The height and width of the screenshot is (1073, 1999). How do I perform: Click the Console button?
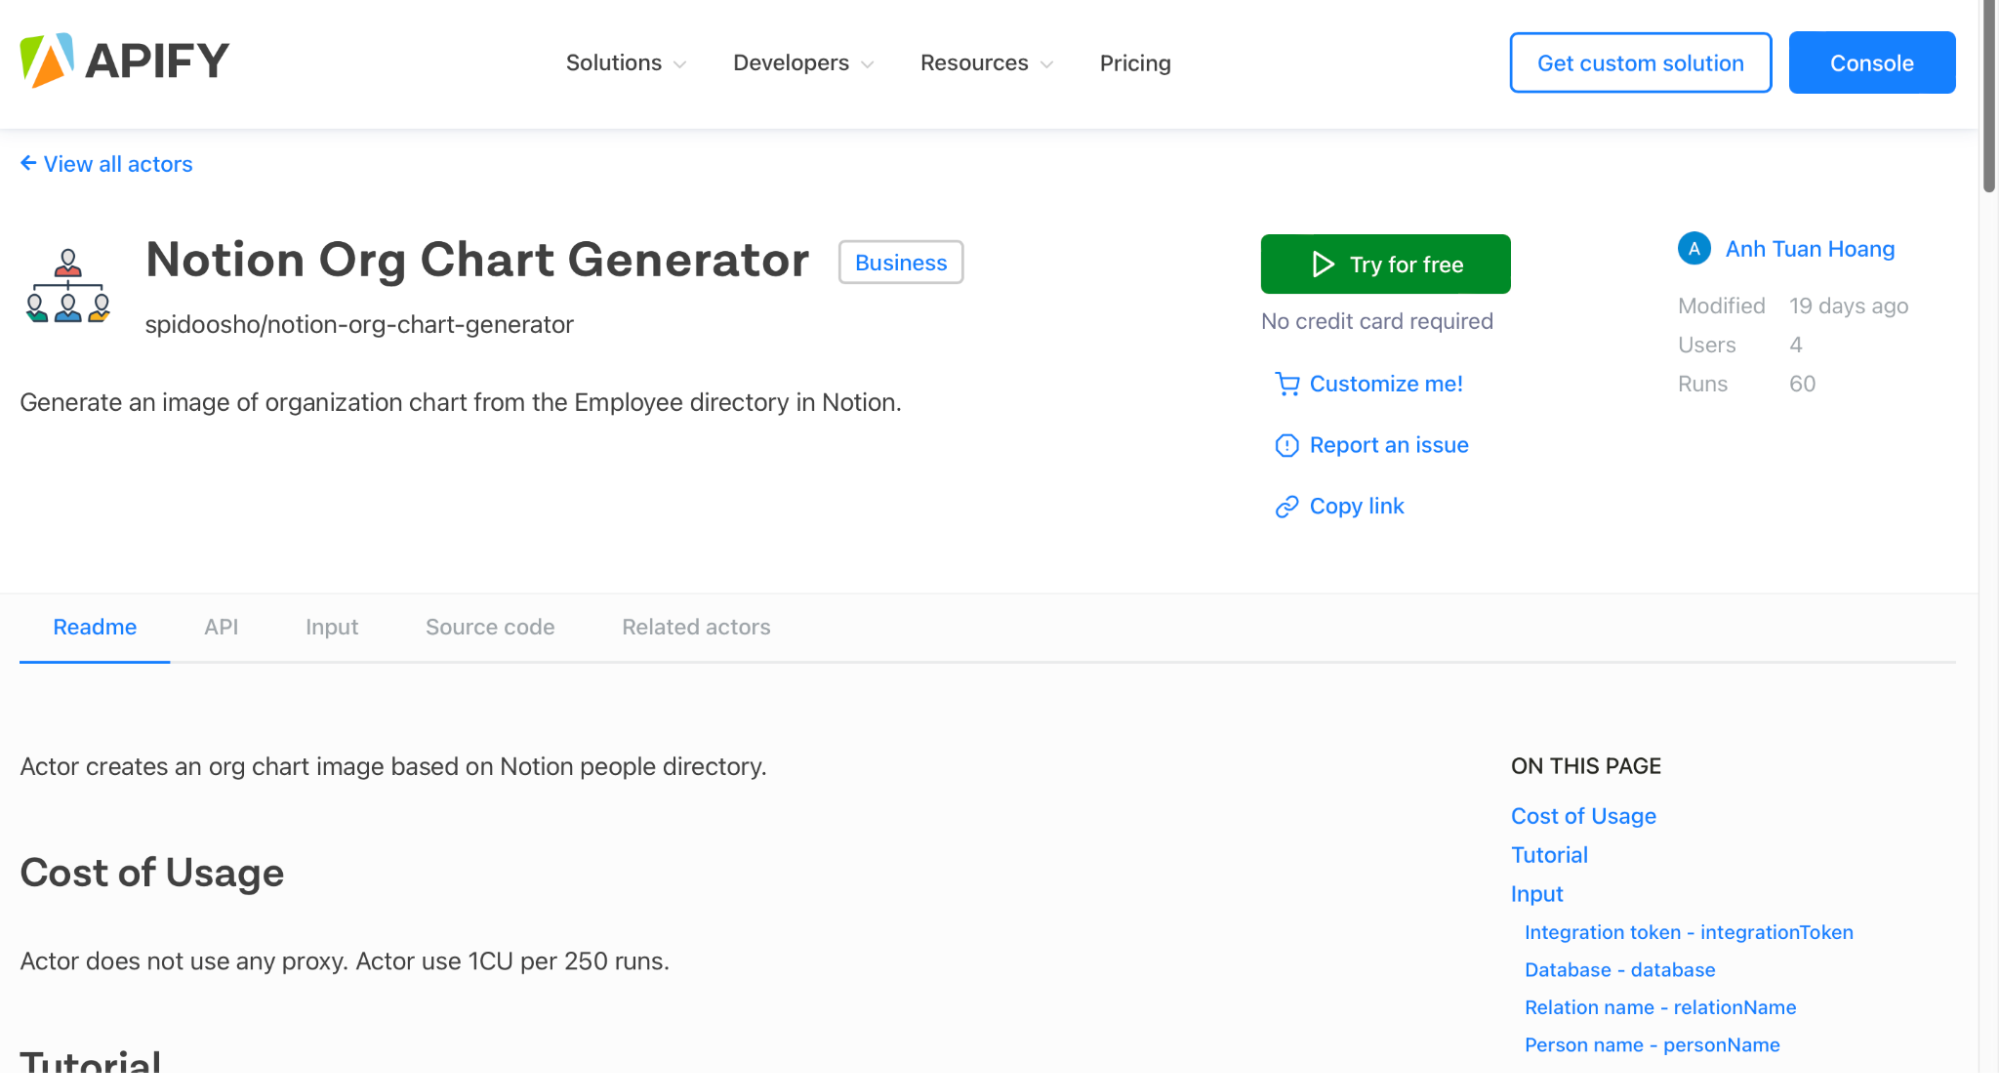[x=1871, y=62]
